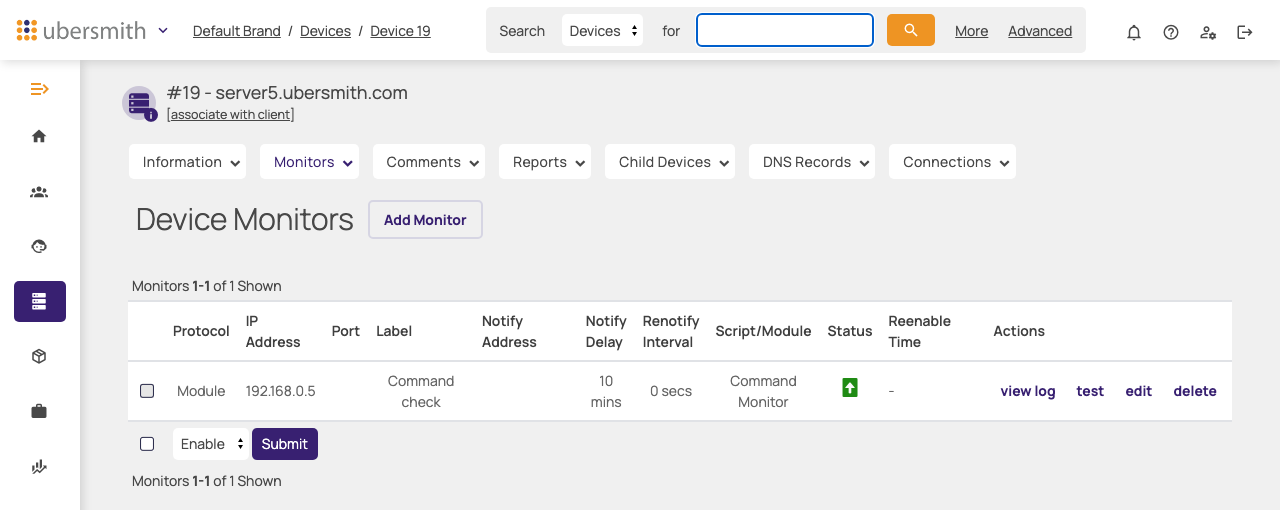Click the Submit button
This screenshot has height=510, width=1280.
tap(285, 444)
